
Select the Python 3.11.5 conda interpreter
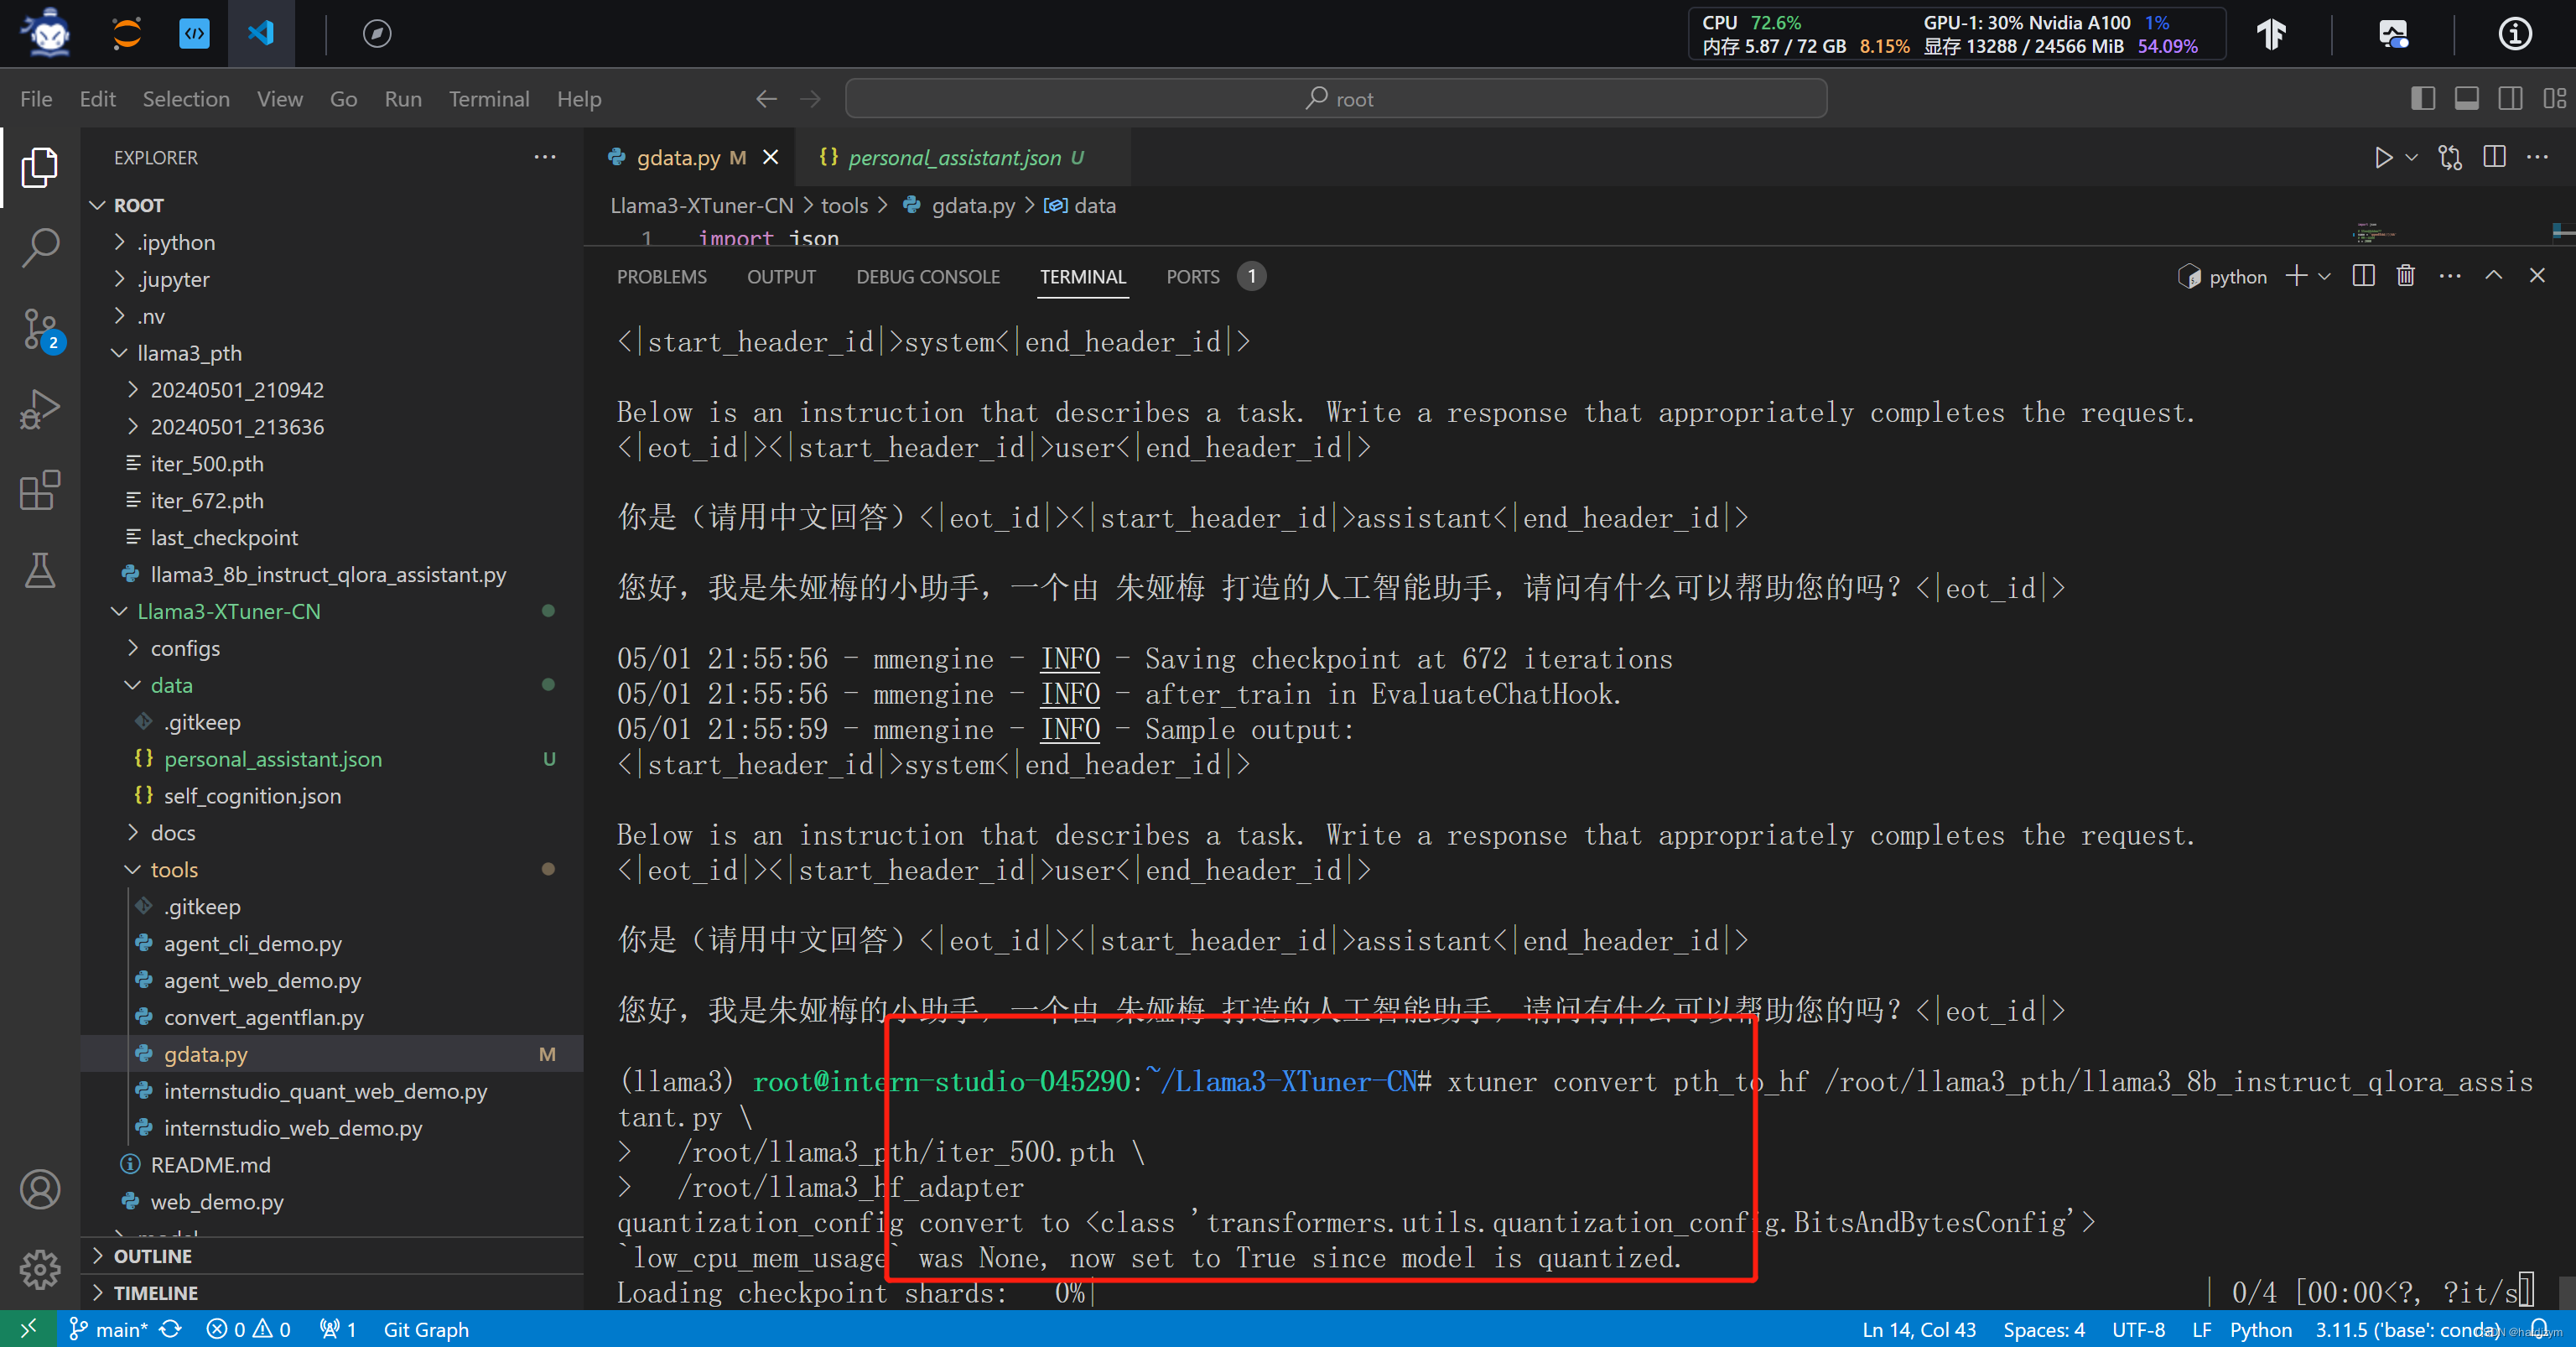(x=2408, y=1329)
